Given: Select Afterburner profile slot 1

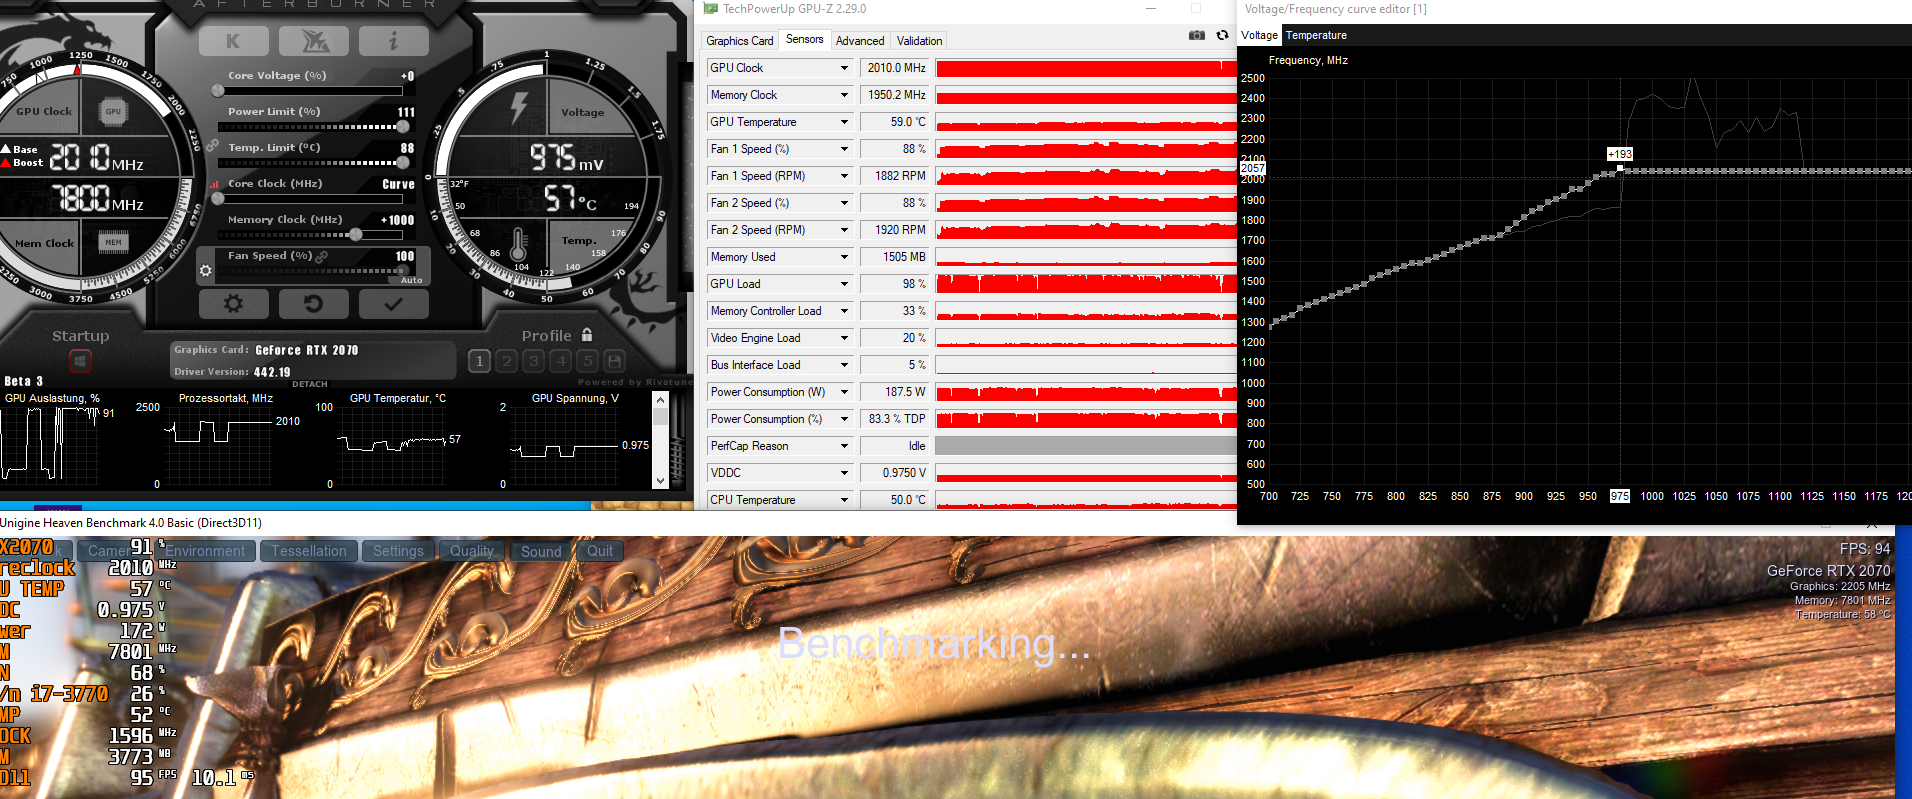Looking at the screenshot, I should pos(479,361).
